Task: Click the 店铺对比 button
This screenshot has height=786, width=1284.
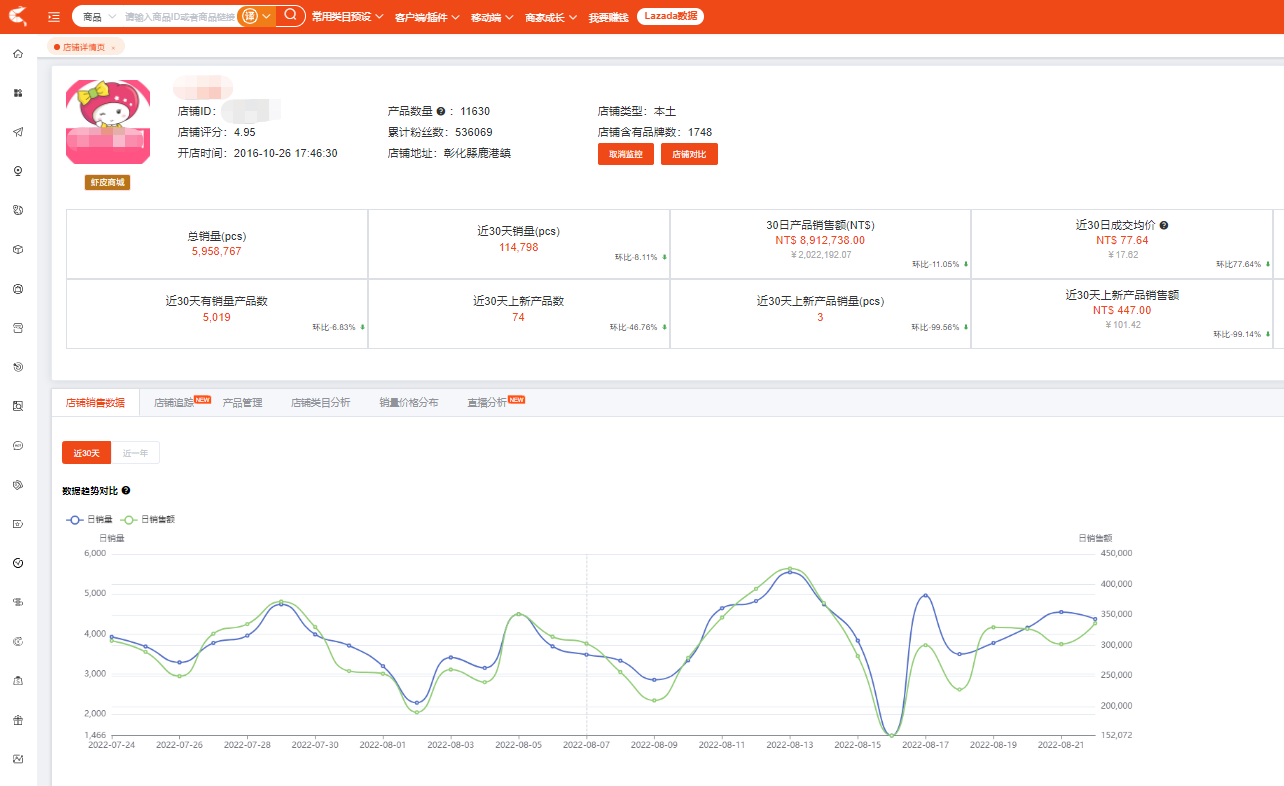Action: [x=689, y=154]
